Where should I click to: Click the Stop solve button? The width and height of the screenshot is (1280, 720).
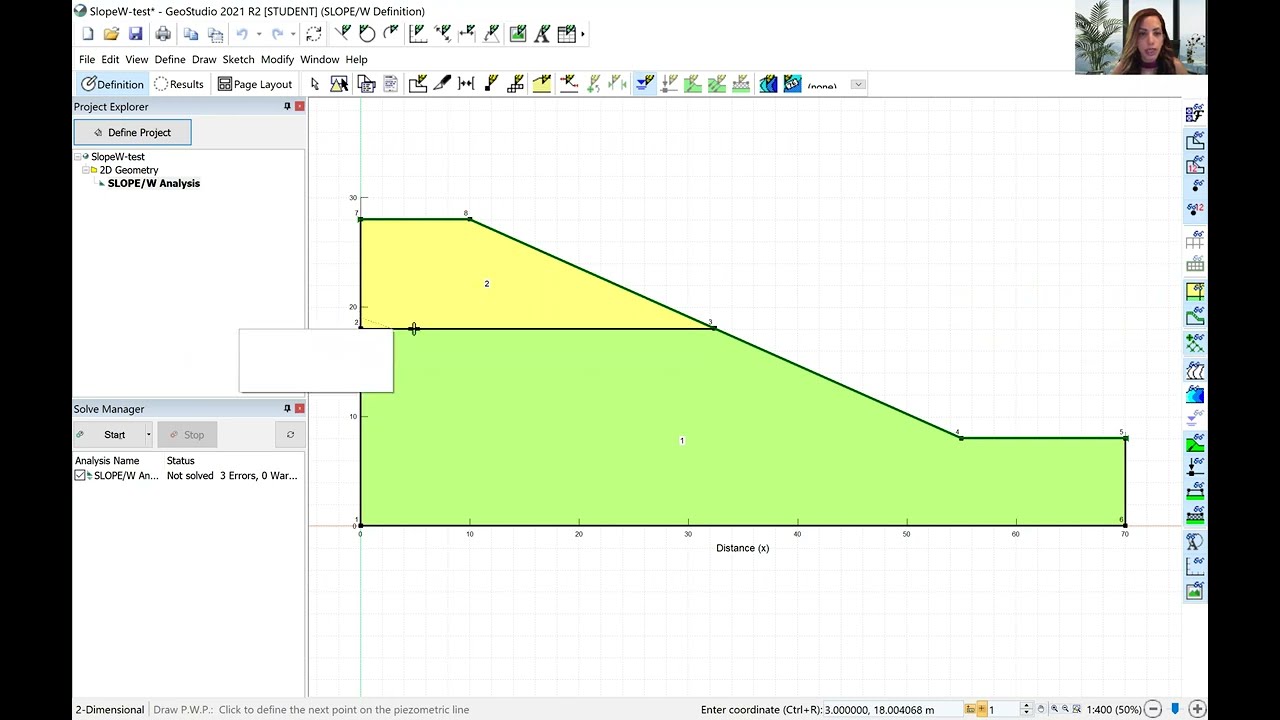coord(186,435)
